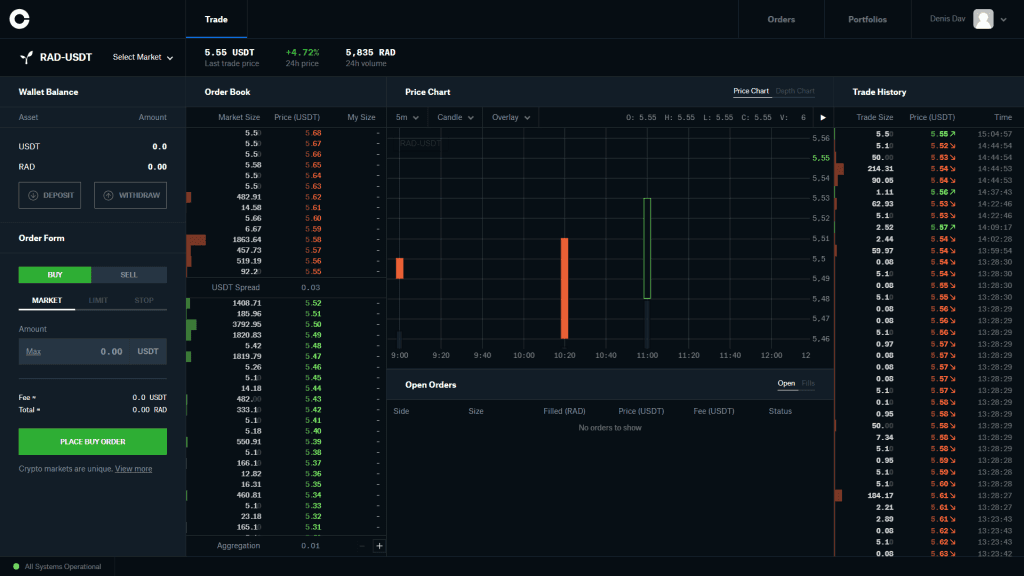
Task: Click trade at 15:04:57 in history
Action: (929, 134)
